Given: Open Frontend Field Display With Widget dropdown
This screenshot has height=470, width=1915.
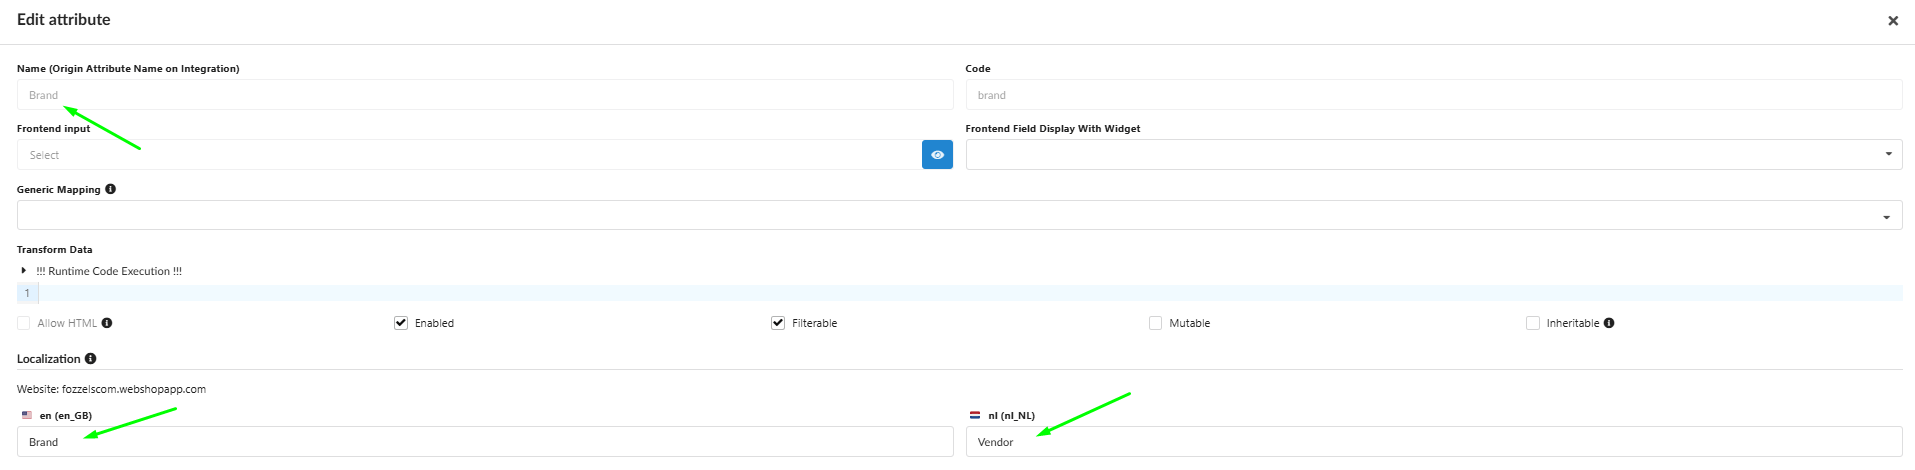Looking at the screenshot, I should pos(1434,155).
